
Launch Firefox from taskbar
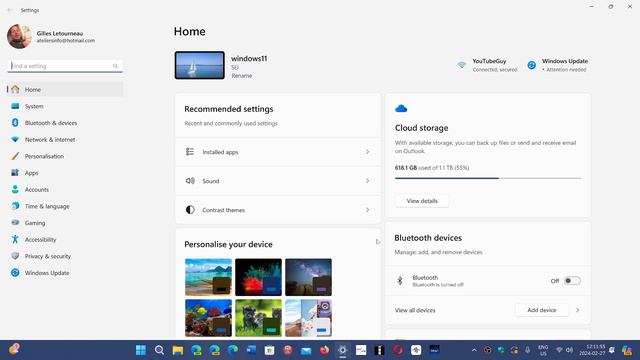point(324,350)
